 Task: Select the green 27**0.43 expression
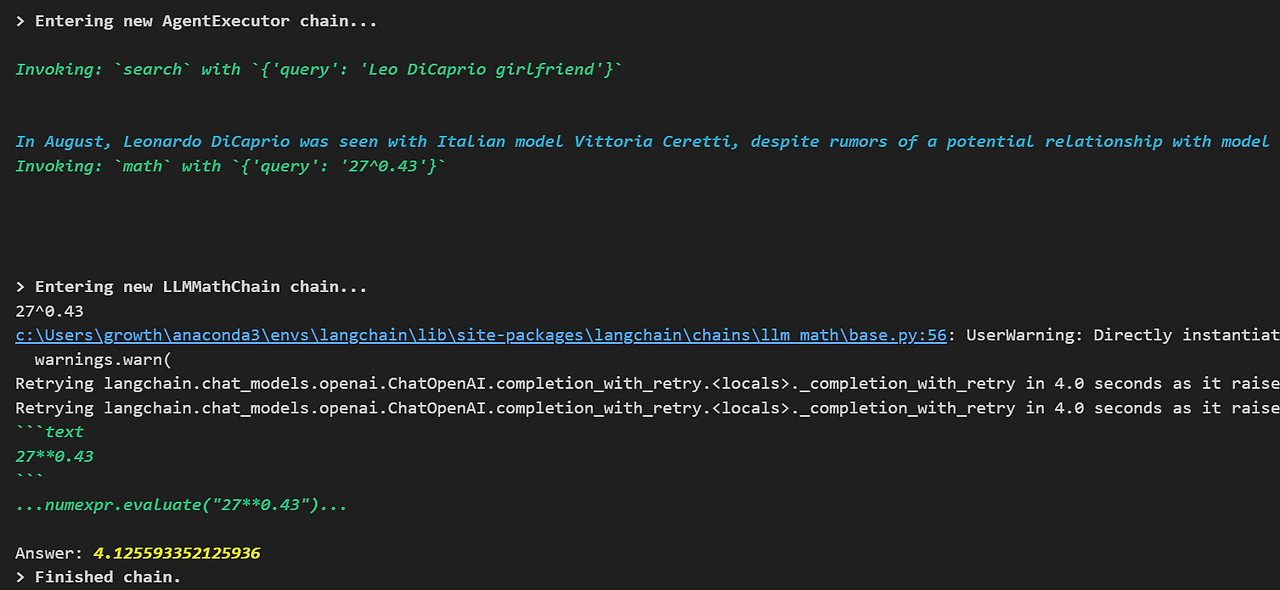[54, 456]
